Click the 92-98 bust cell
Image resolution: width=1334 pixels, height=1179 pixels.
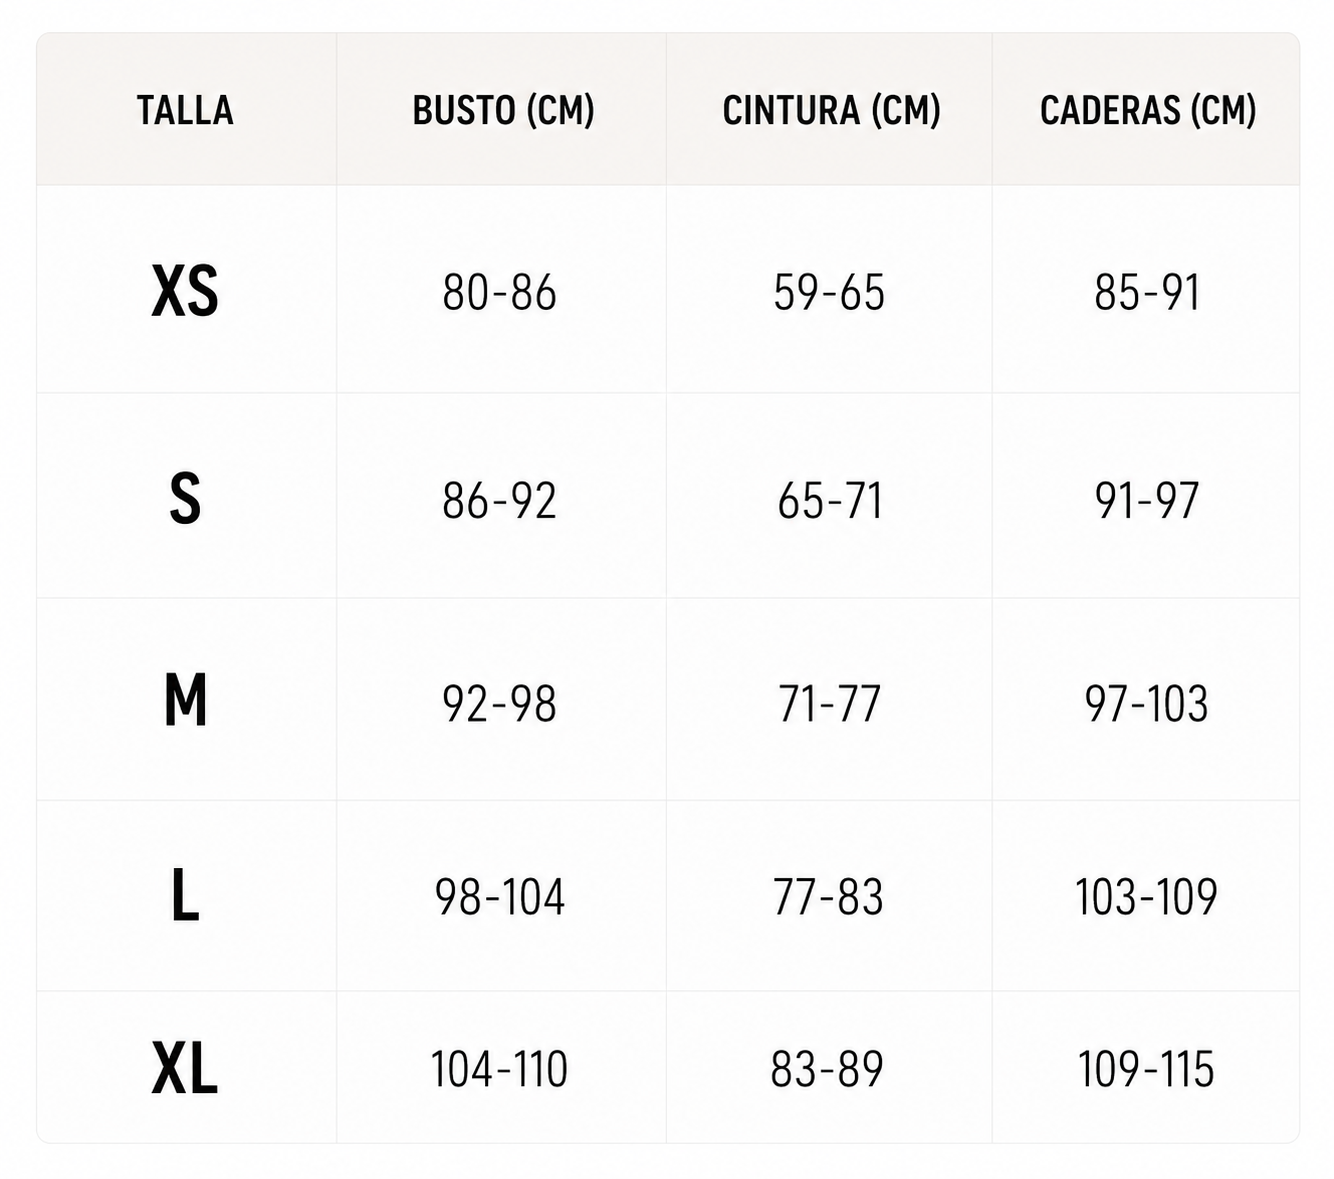[499, 703]
